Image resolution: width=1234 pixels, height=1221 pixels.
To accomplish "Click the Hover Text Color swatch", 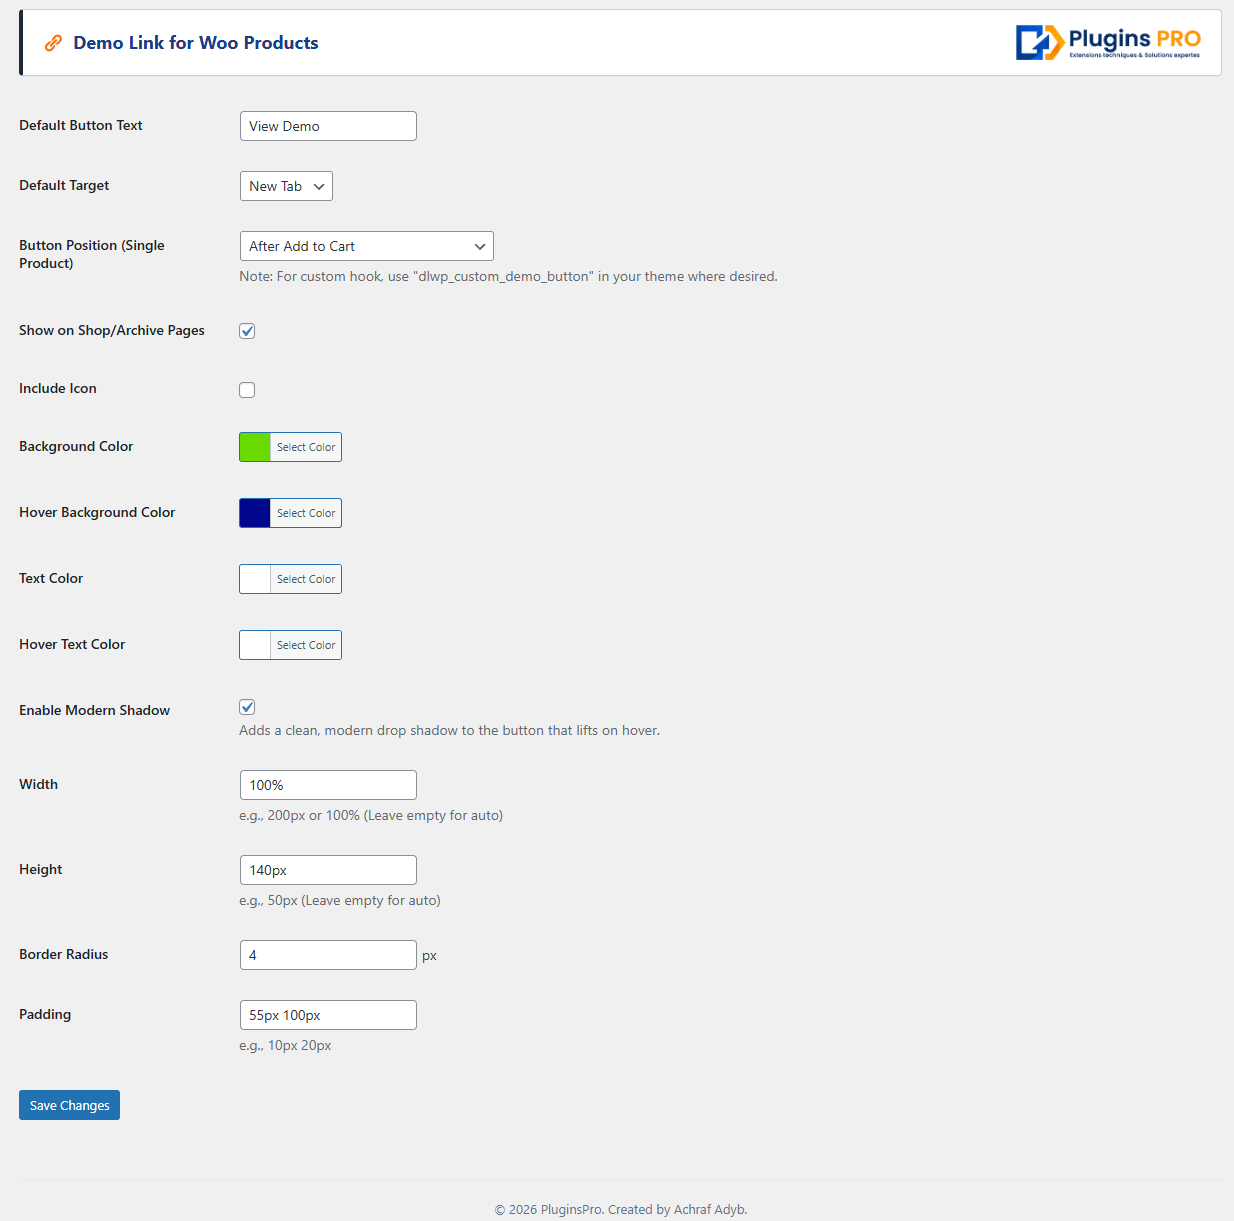I will [255, 645].
